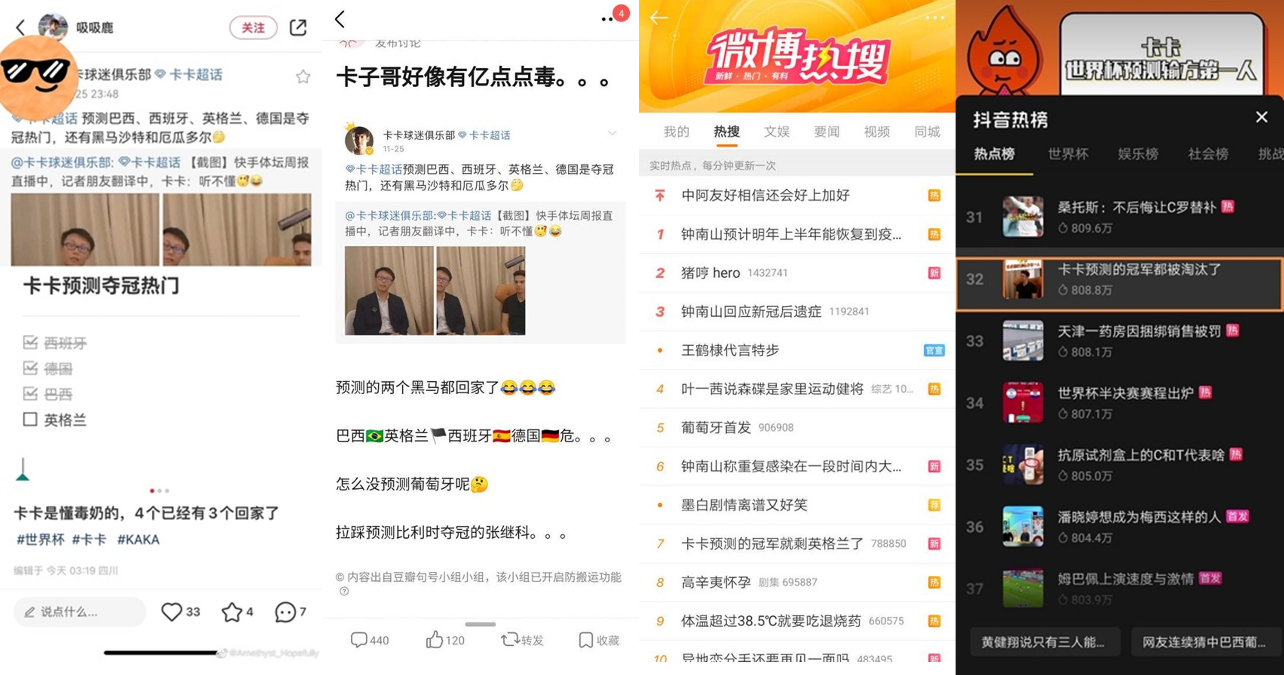
Task: Select the 热搜 tab
Action: (x=727, y=132)
